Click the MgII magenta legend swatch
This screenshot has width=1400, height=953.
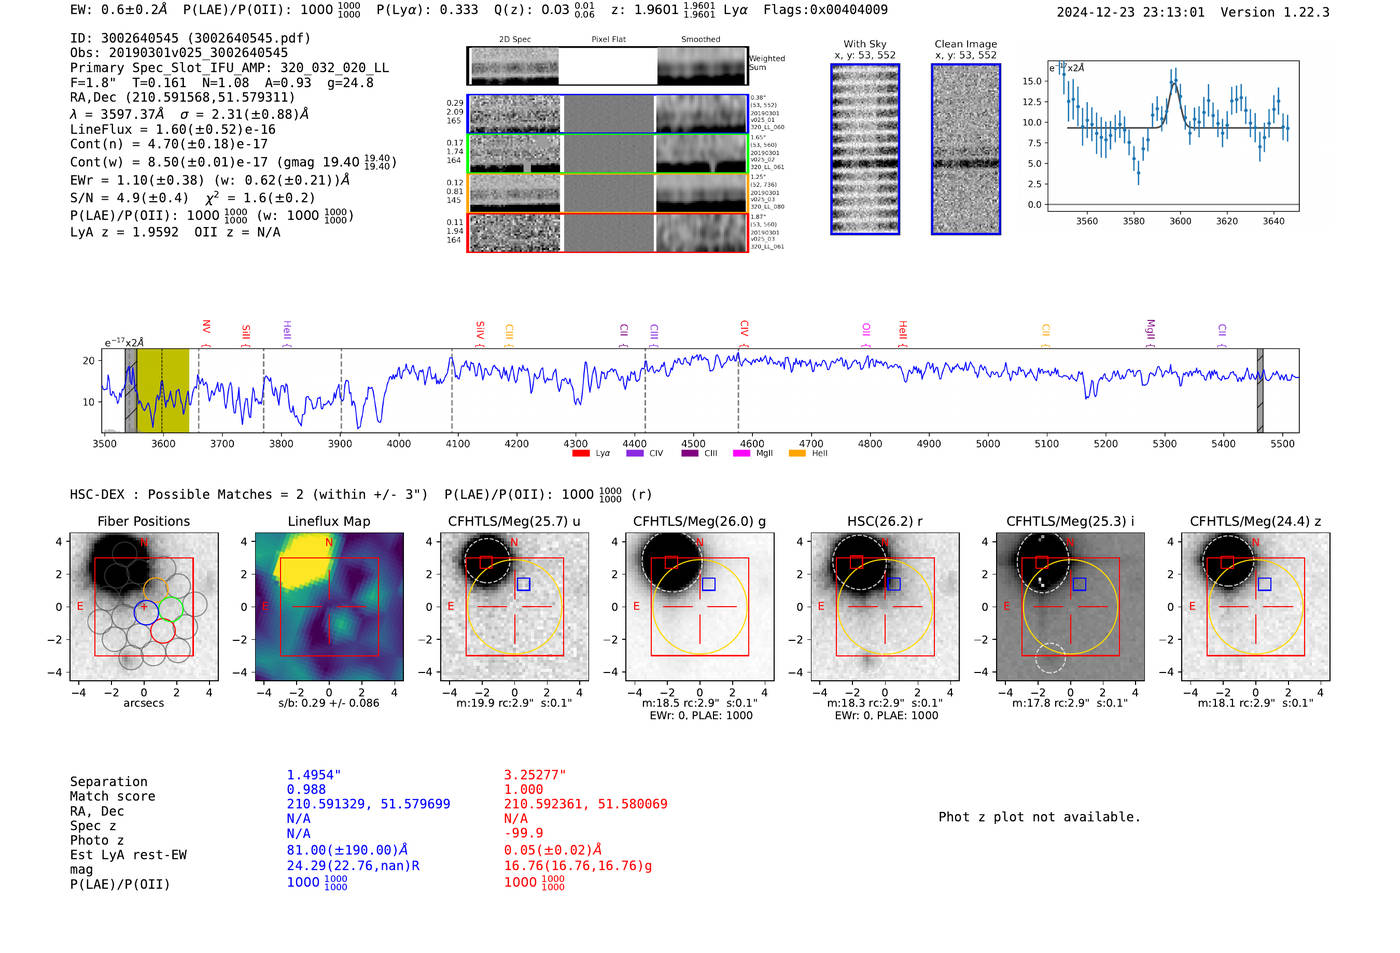click(741, 454)
